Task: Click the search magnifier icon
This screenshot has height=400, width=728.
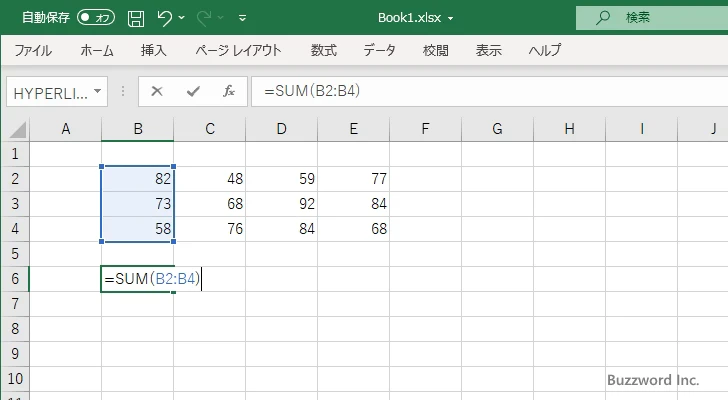Action: coord(603,18)
